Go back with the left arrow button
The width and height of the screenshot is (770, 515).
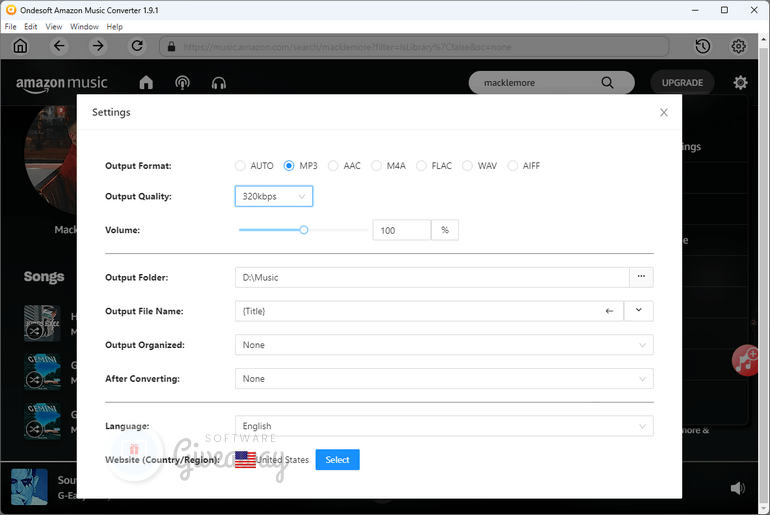pyautogui.click(x=59, y=46)
